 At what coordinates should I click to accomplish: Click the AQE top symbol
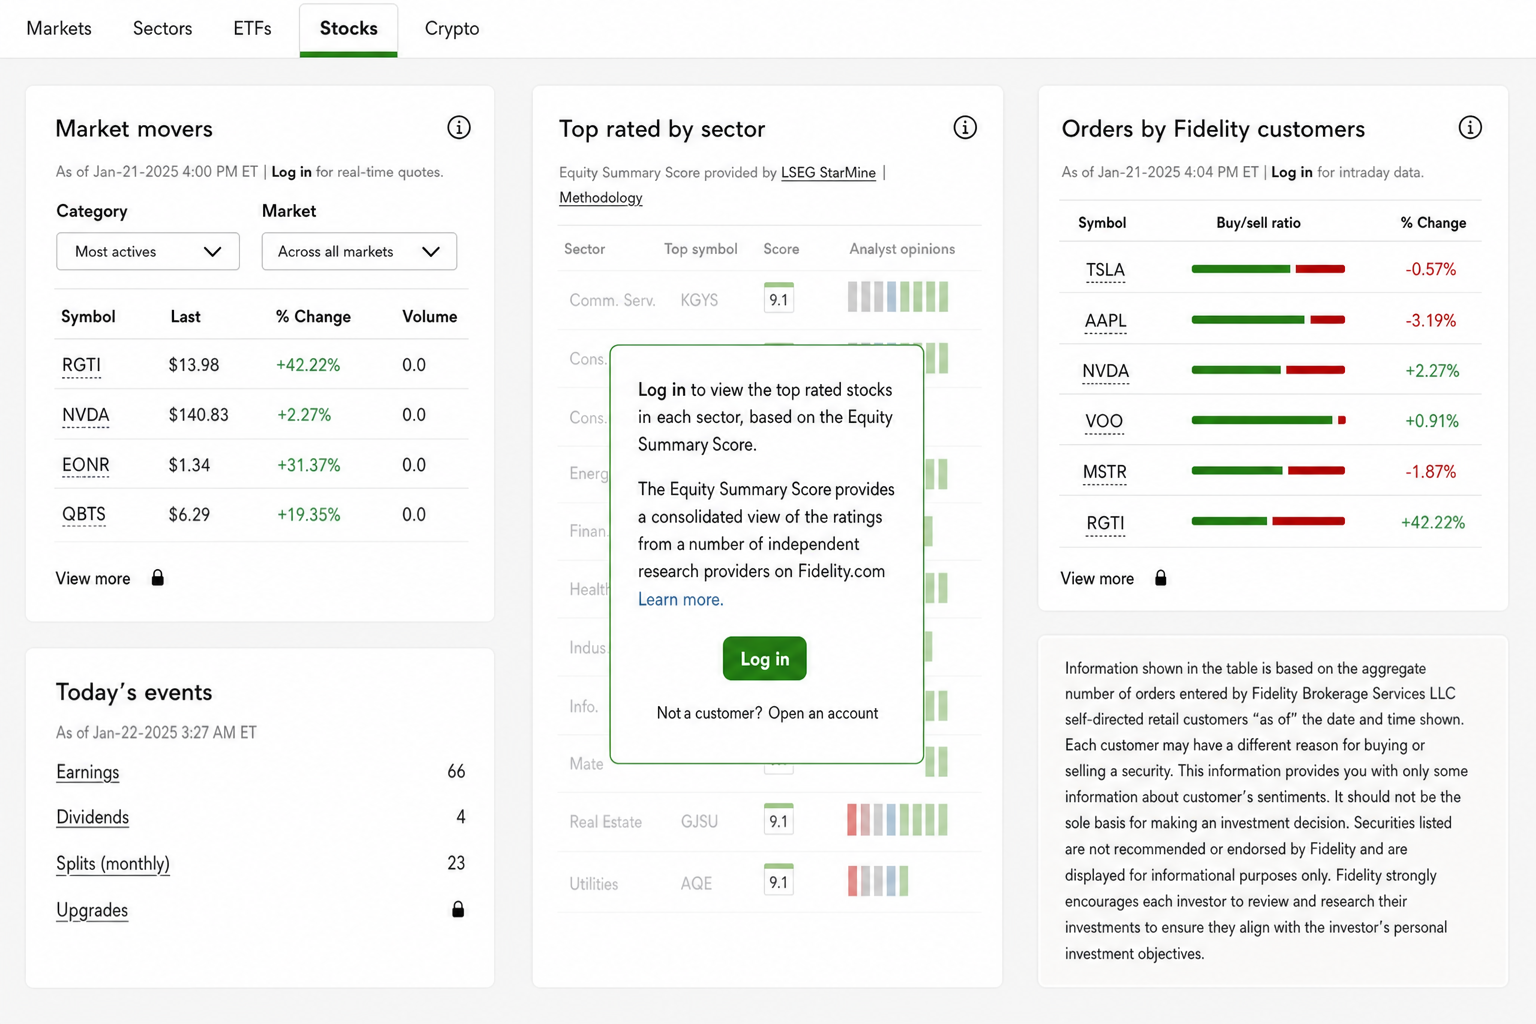696,884
